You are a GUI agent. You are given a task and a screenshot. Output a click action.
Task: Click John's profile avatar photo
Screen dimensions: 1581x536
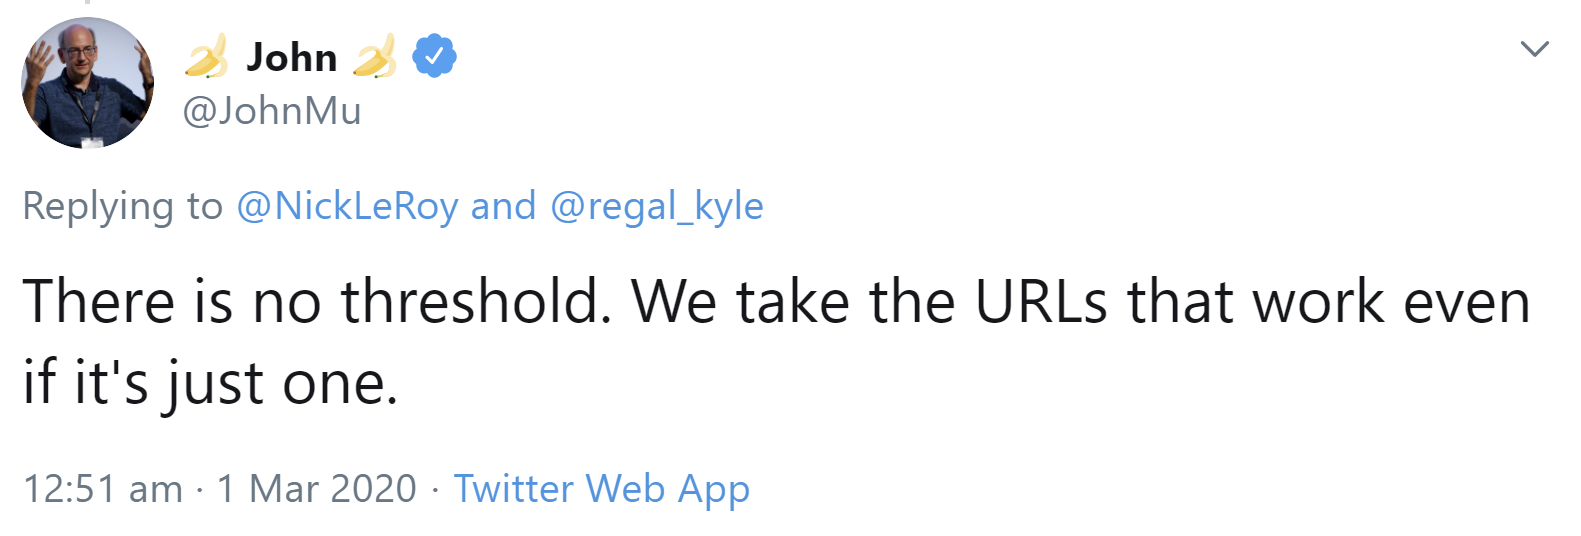[x=88, y=84]
